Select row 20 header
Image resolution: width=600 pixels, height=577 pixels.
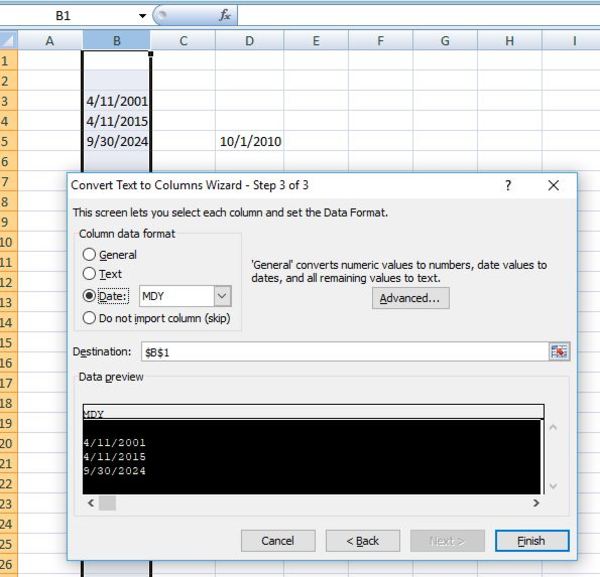click(8, 443)
